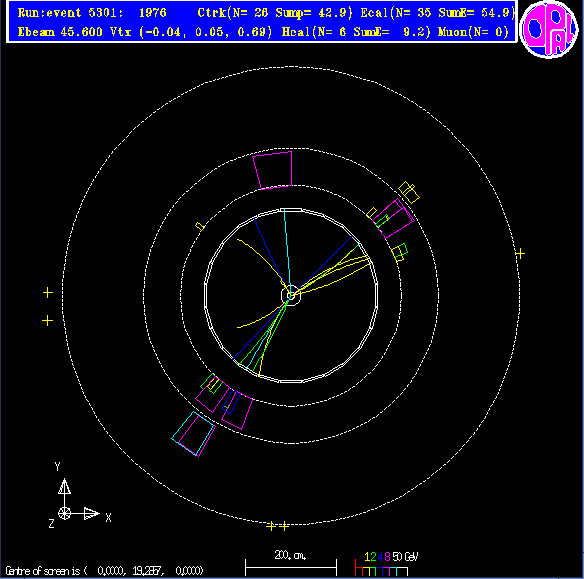
Task: Click the magenta calorimeter block at top
Action: pyautogui.click(x=272, y=170)
